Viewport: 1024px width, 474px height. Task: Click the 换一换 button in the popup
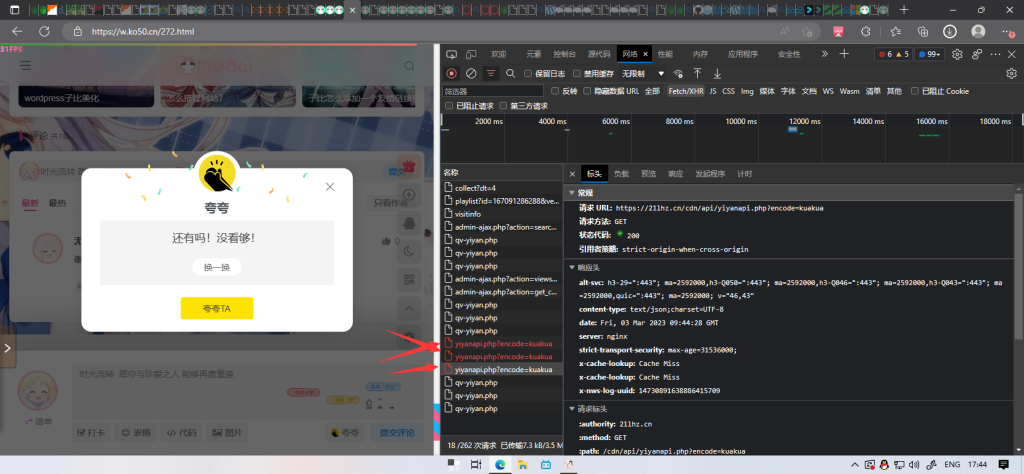[217, 267]
